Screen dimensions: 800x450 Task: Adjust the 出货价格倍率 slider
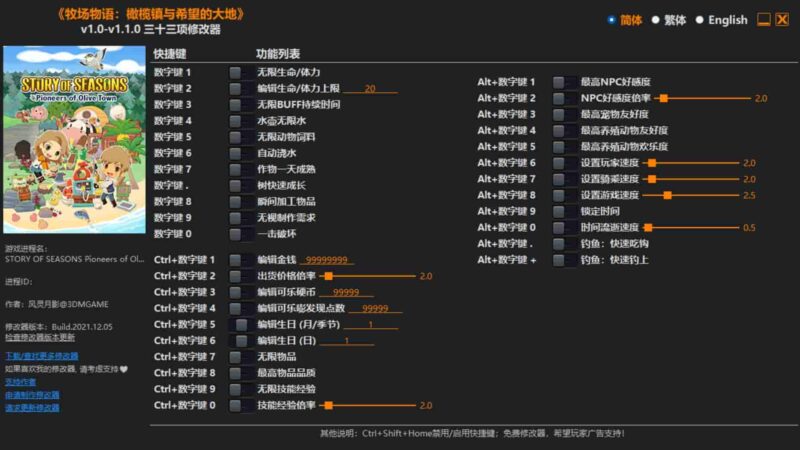coord(367,276)
